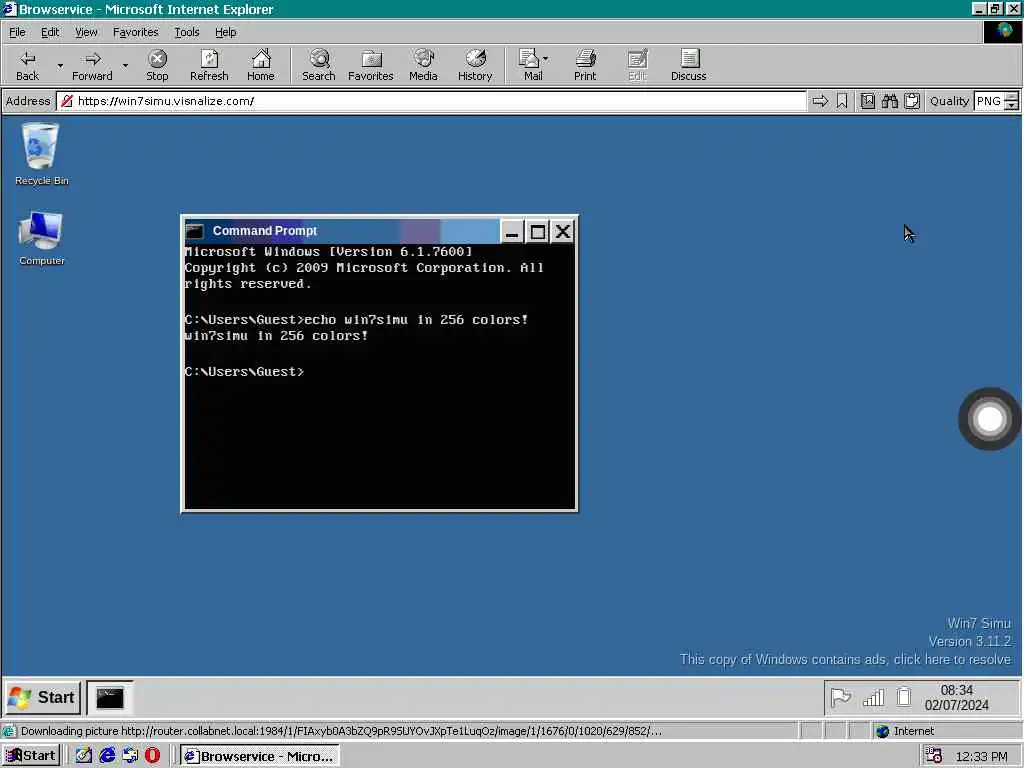This screenshot has width=1024, height=768.
Task: Open the View menu
Action: tap(86, 32)
